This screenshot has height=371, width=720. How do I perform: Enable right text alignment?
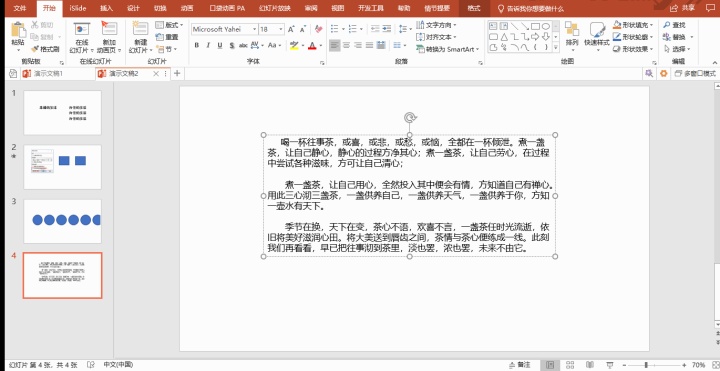point(357,45)
